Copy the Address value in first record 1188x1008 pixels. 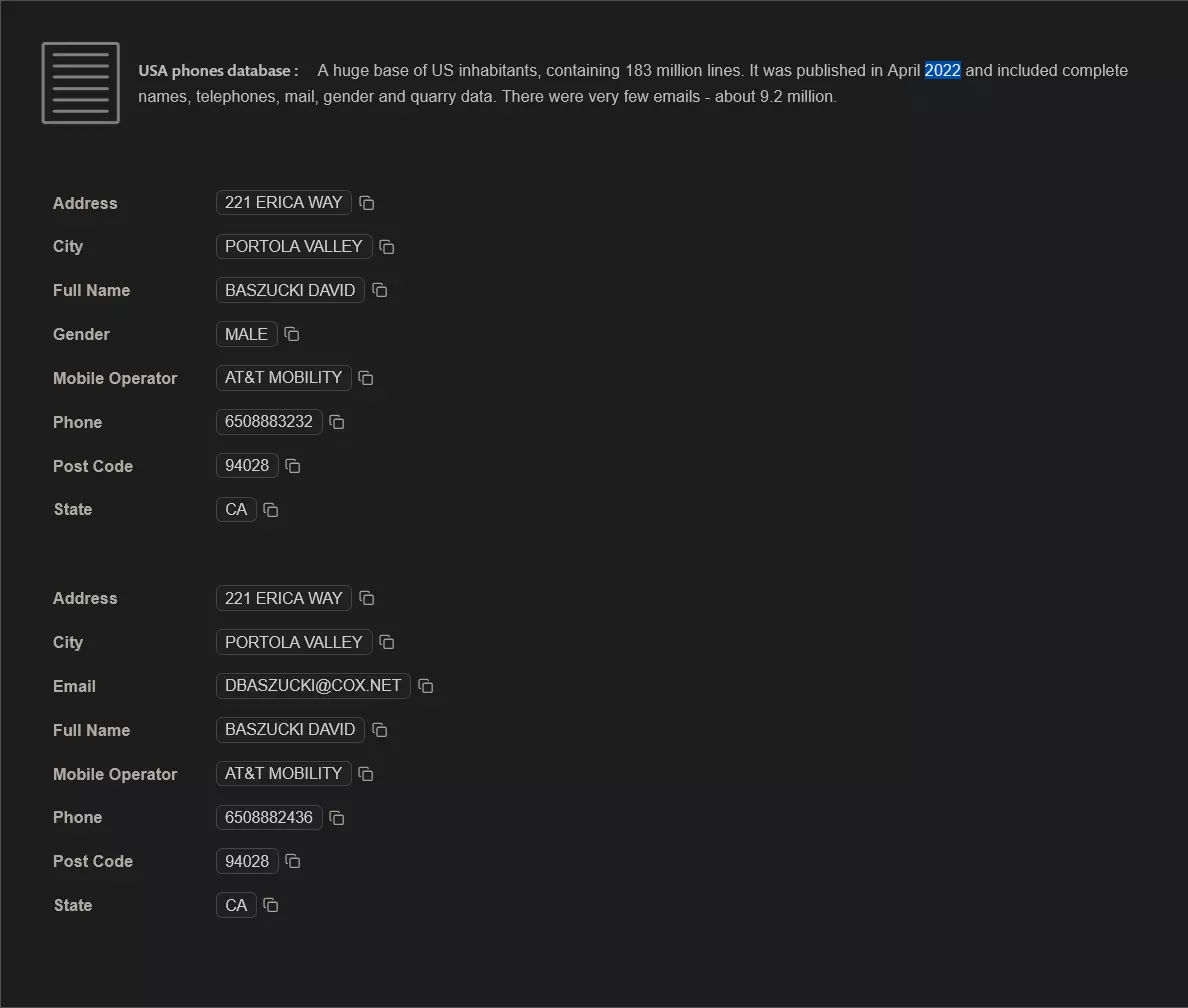pyautogui.click(x=367, y=203)
